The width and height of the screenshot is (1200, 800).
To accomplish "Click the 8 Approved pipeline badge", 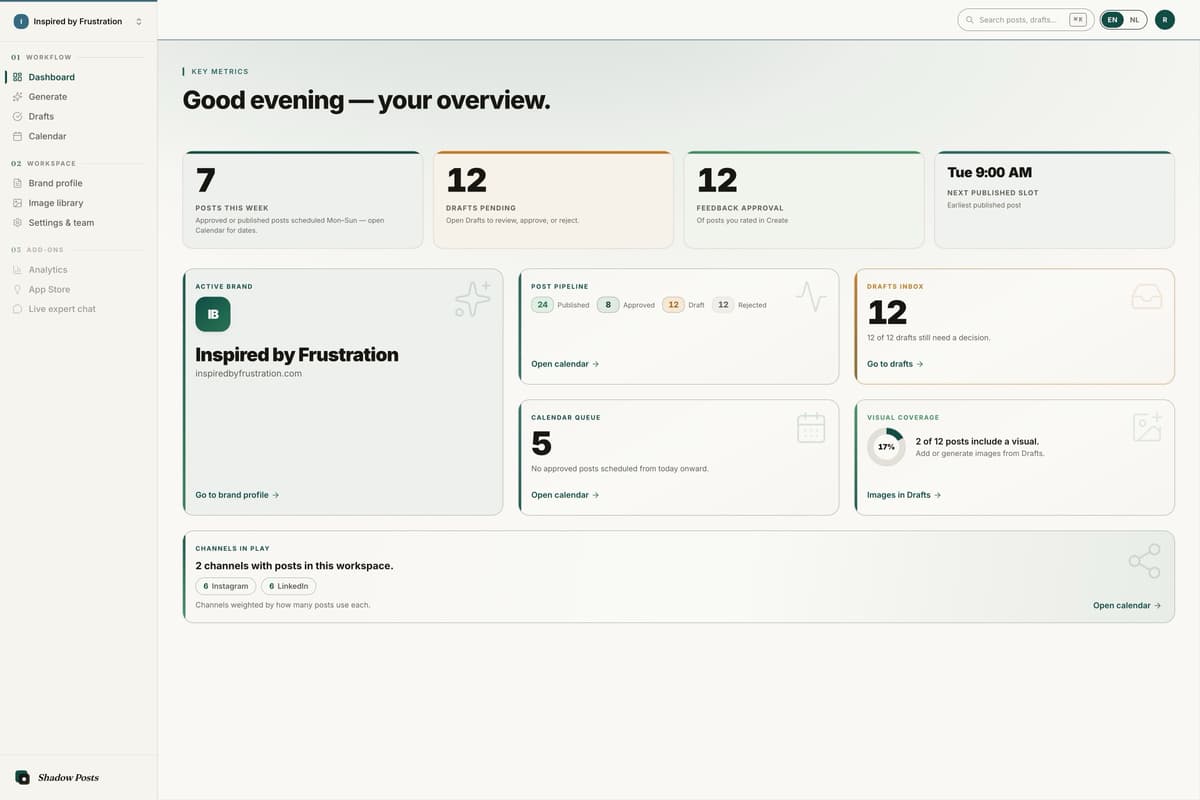I will (x=626, y=305).
